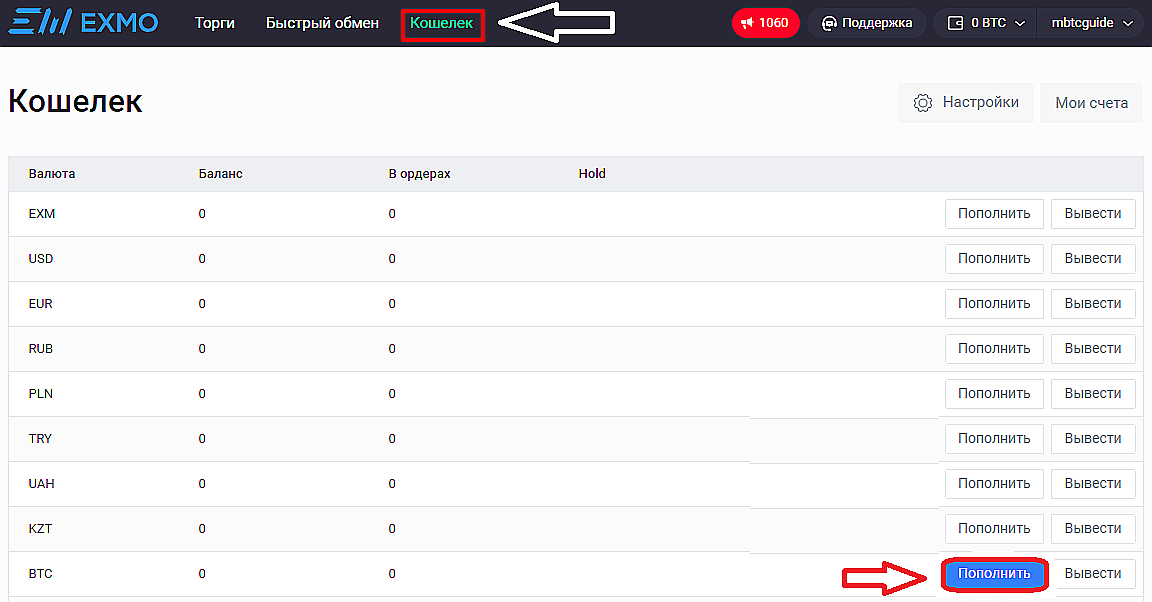The height and width of the screenshot is (602, 1152).
Task: Click the EXM balance value 0
Action: (x=202, y=214)
